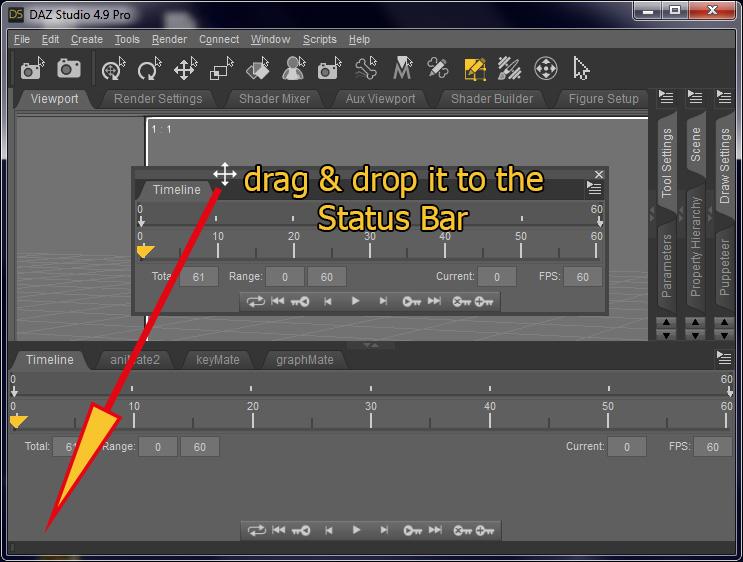This screenshot has height=562, width=743.
Task: Click Range end field showing 60 in docked Timeline
Action: [x=199, y=447]
